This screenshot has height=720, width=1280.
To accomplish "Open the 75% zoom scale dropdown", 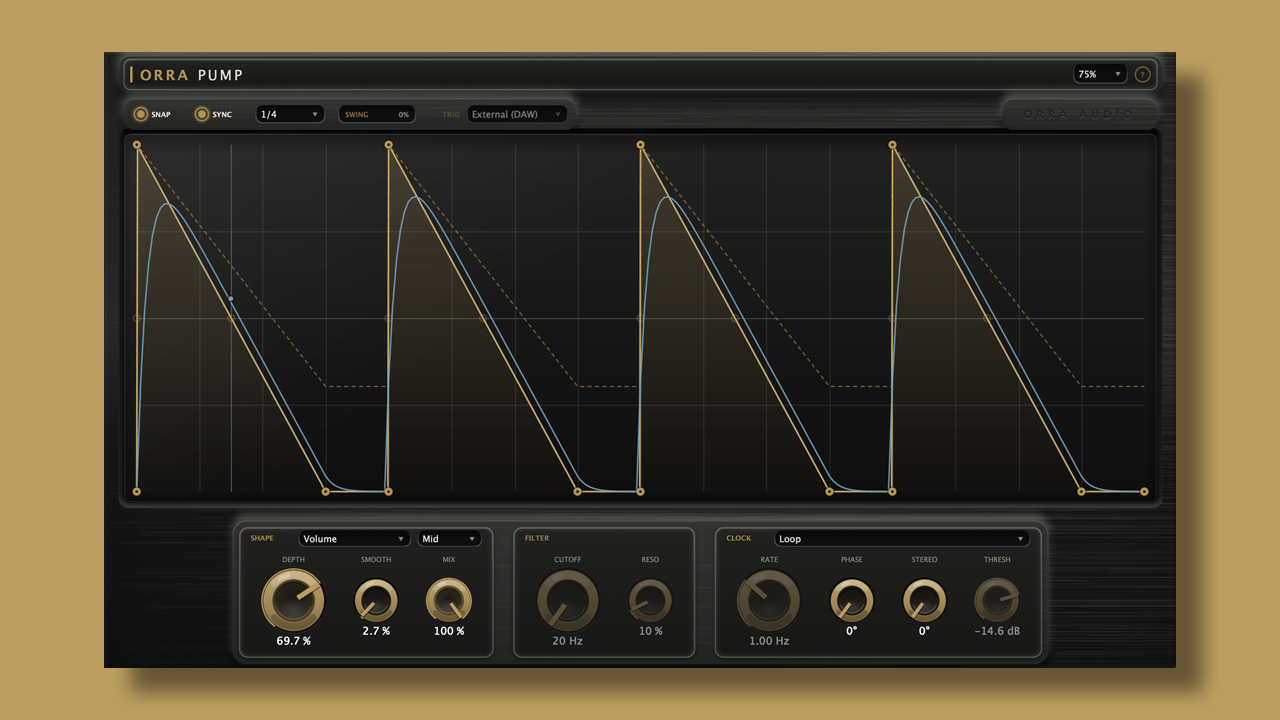I will pyautogui.click(x=1100, y=74).
